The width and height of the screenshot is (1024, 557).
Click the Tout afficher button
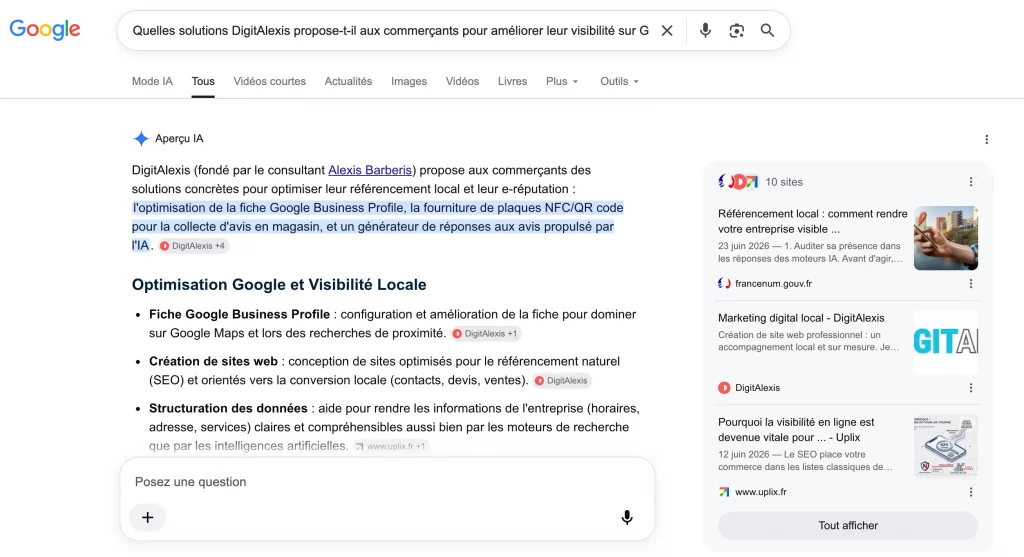coord(848,525)
